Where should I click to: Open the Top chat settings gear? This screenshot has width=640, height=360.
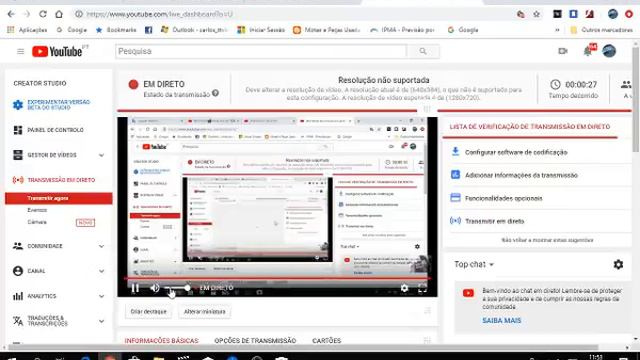click(618, 264)
